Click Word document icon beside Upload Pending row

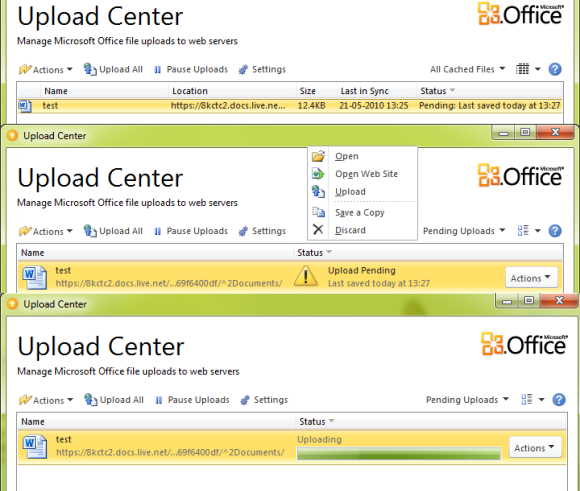coord(34,277)
